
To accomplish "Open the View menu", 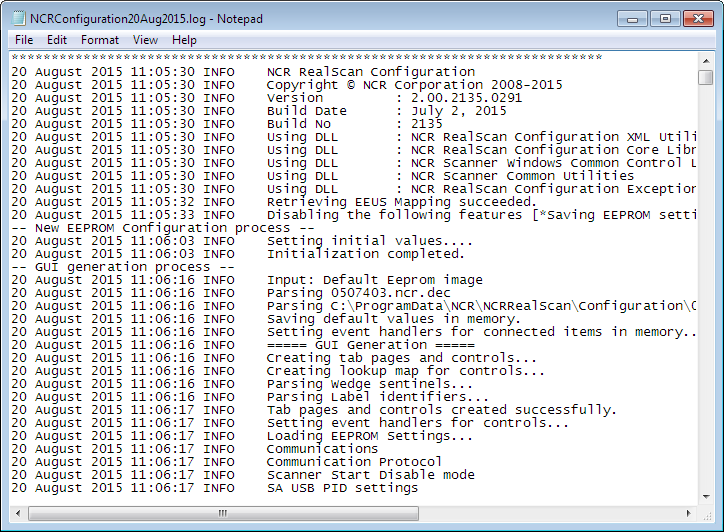I will click(x=145, y=40).
